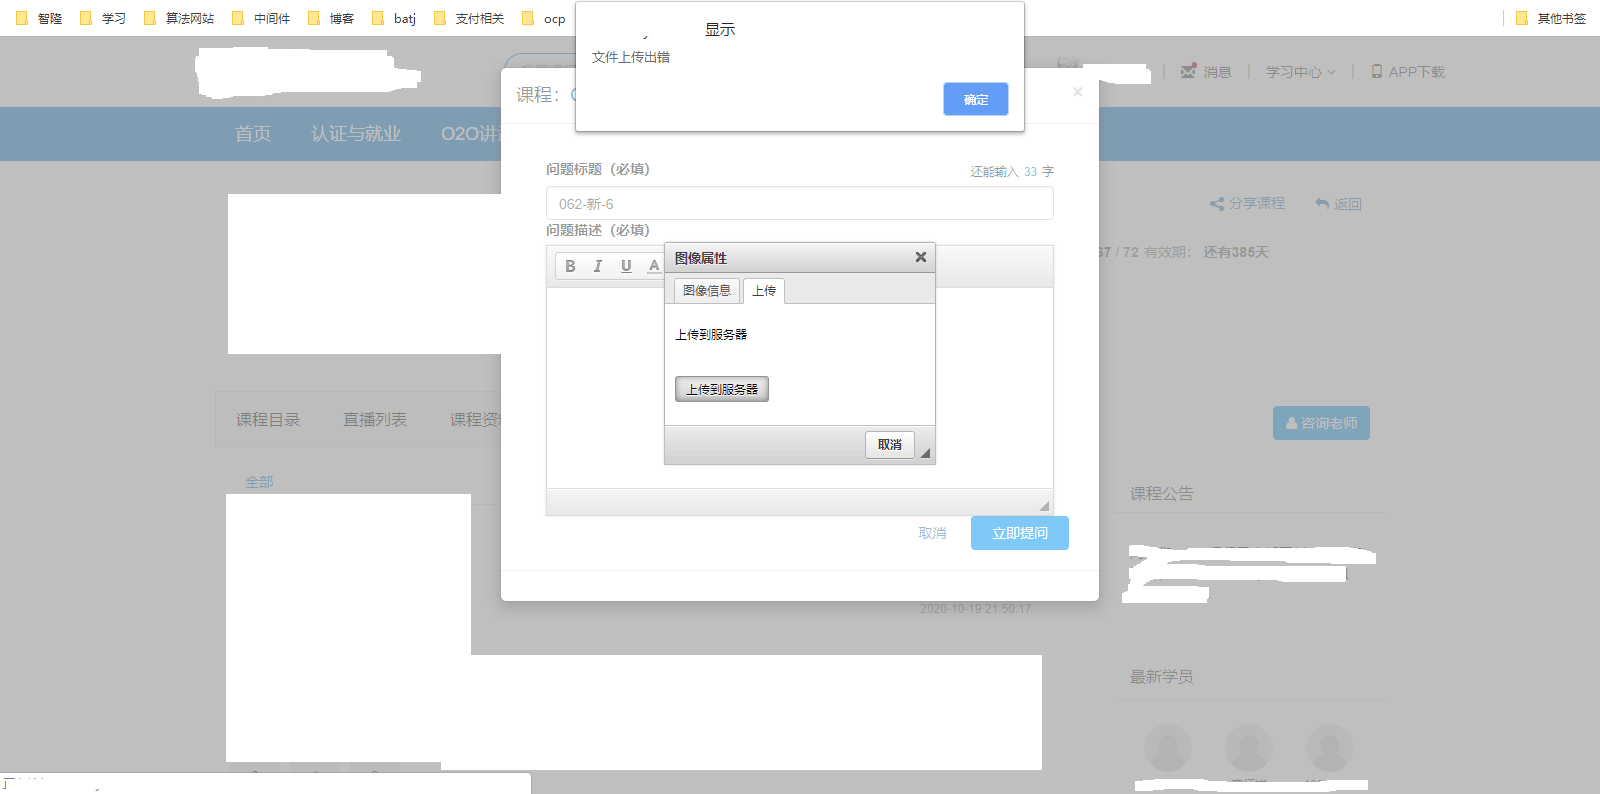Viewport: 1600px width, 794px height.
Task: Toggle italic formatting in the editor
Action: click(598, 266)
